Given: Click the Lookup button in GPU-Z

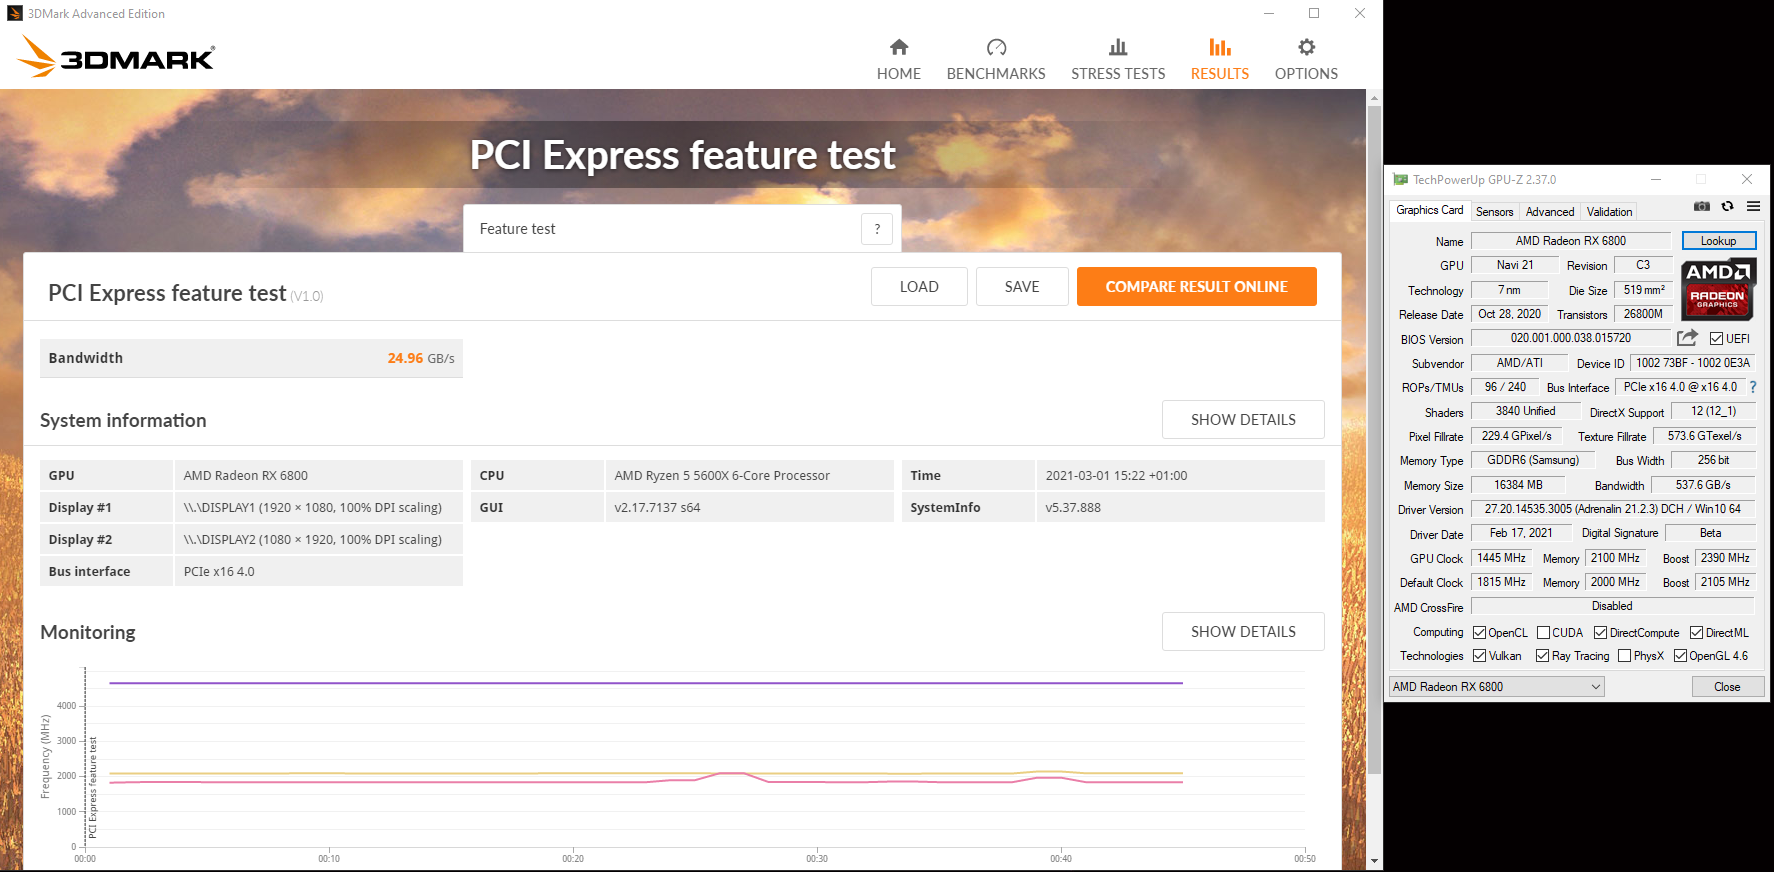Looking at the screenshot, I should [x=1718, y=241].
